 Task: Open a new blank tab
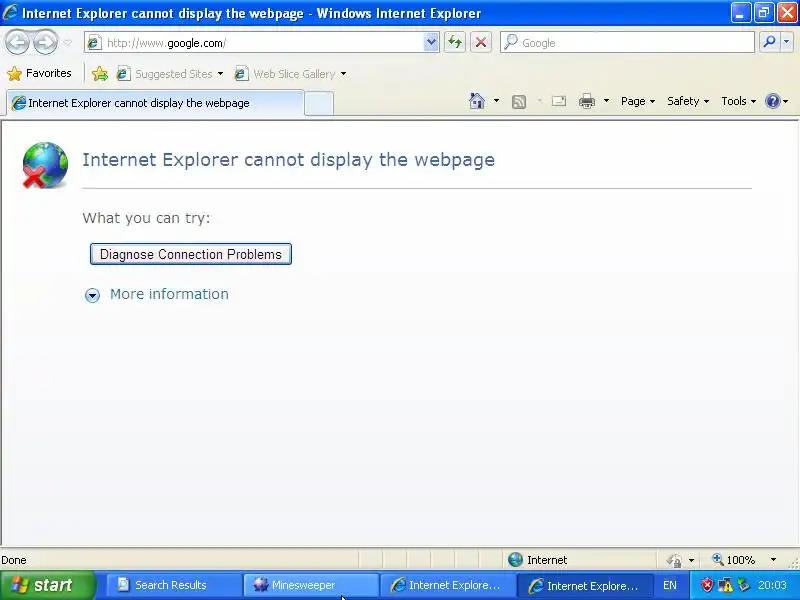pyautogui.click(x=319, y=104)
